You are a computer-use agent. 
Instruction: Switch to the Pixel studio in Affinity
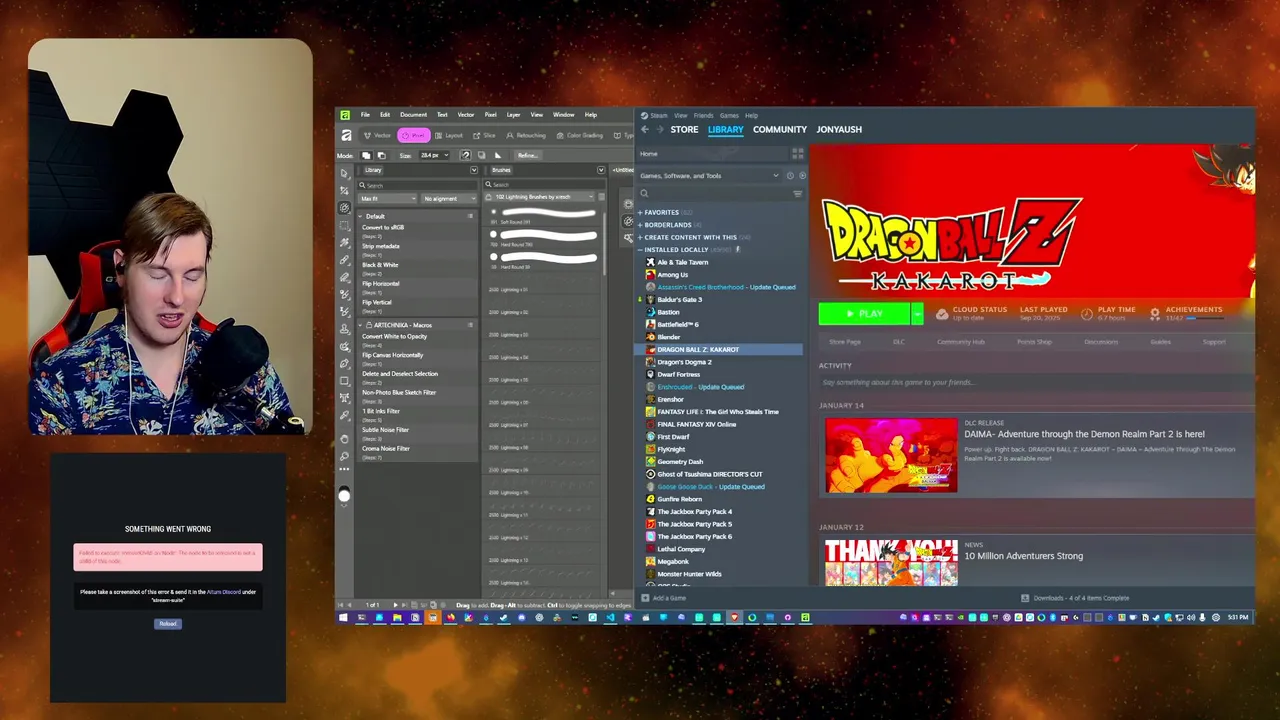[x=413, y=135]
